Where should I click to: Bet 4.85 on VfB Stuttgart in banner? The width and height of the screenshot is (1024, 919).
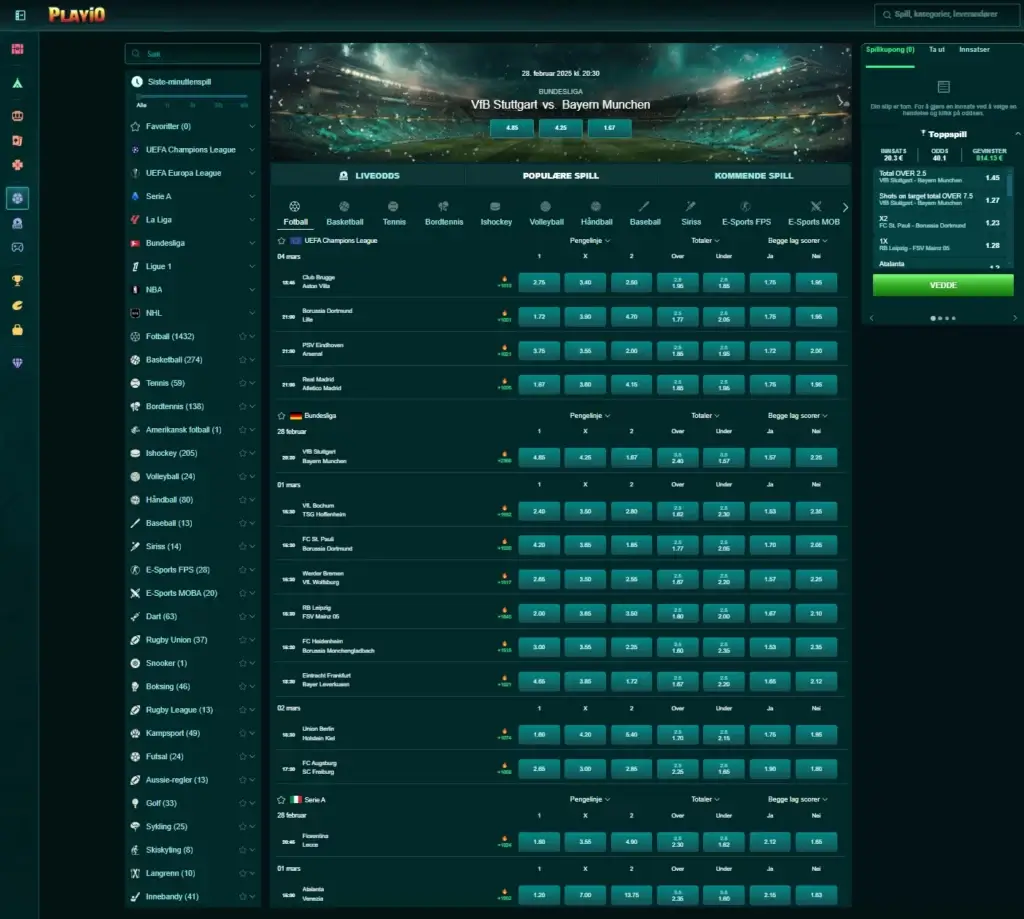pyautogui.click(x=512, y=128)
